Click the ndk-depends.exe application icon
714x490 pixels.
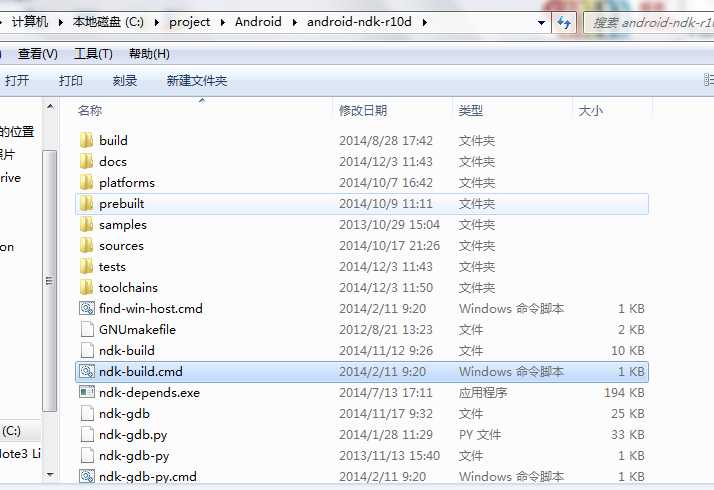[x=87, y=392]
